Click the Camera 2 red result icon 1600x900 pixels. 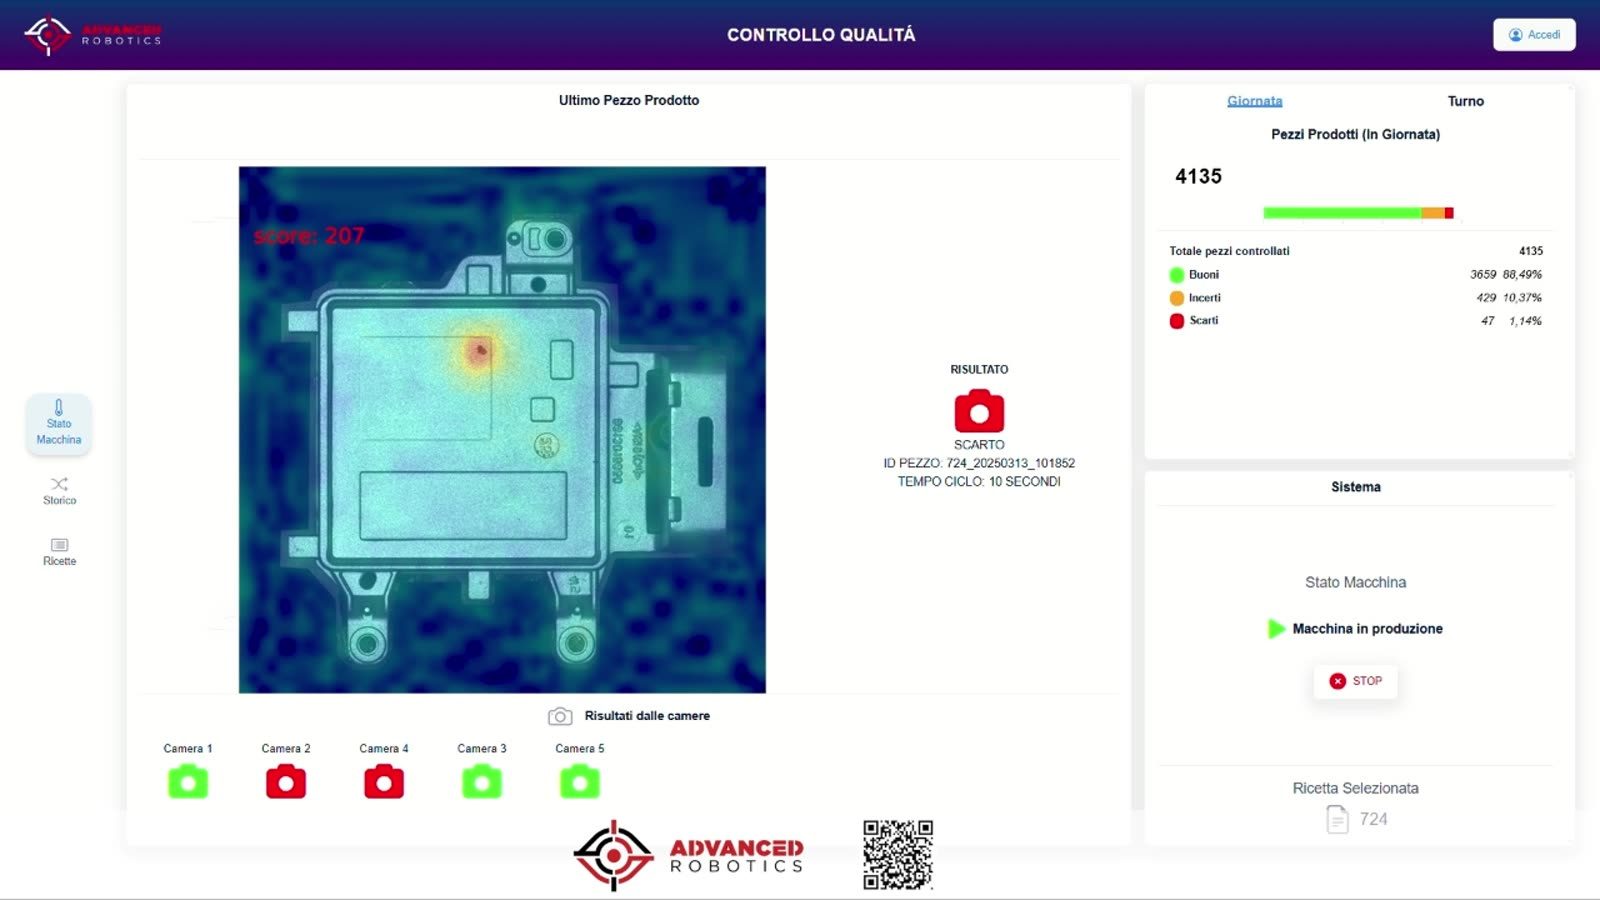286,782
